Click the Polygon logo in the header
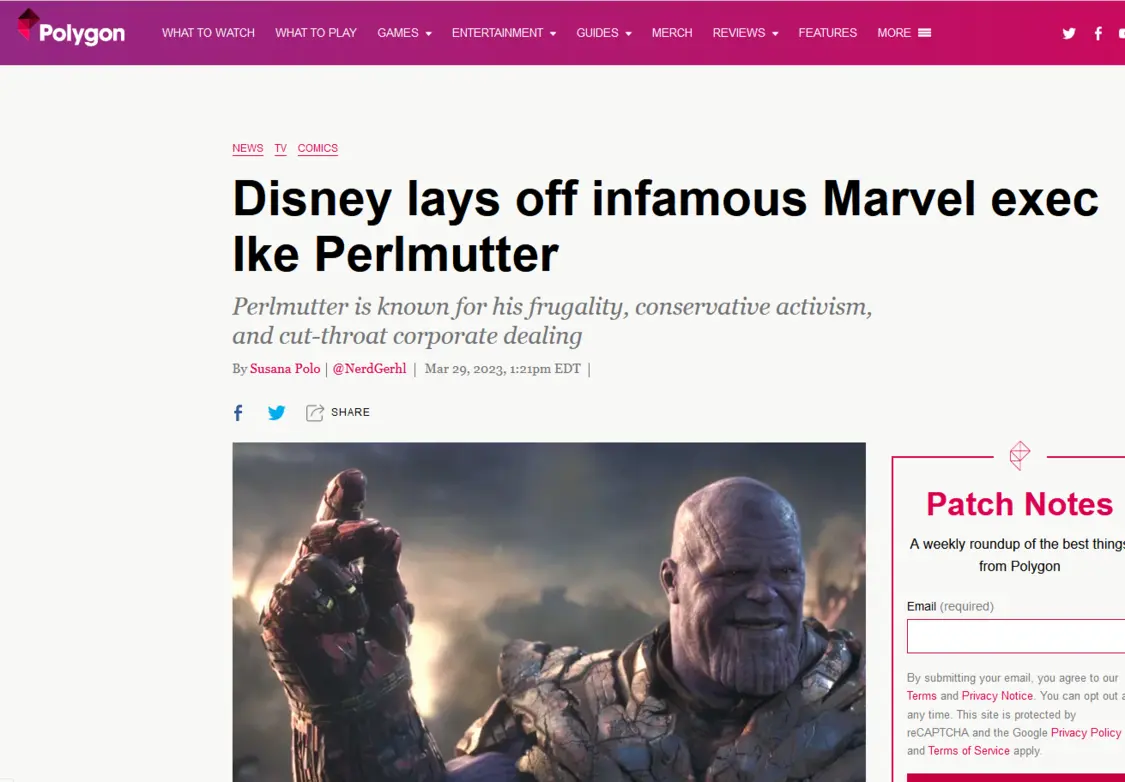Image resolution: width=1125 pixels, height=782 pixels. [71, 27]
